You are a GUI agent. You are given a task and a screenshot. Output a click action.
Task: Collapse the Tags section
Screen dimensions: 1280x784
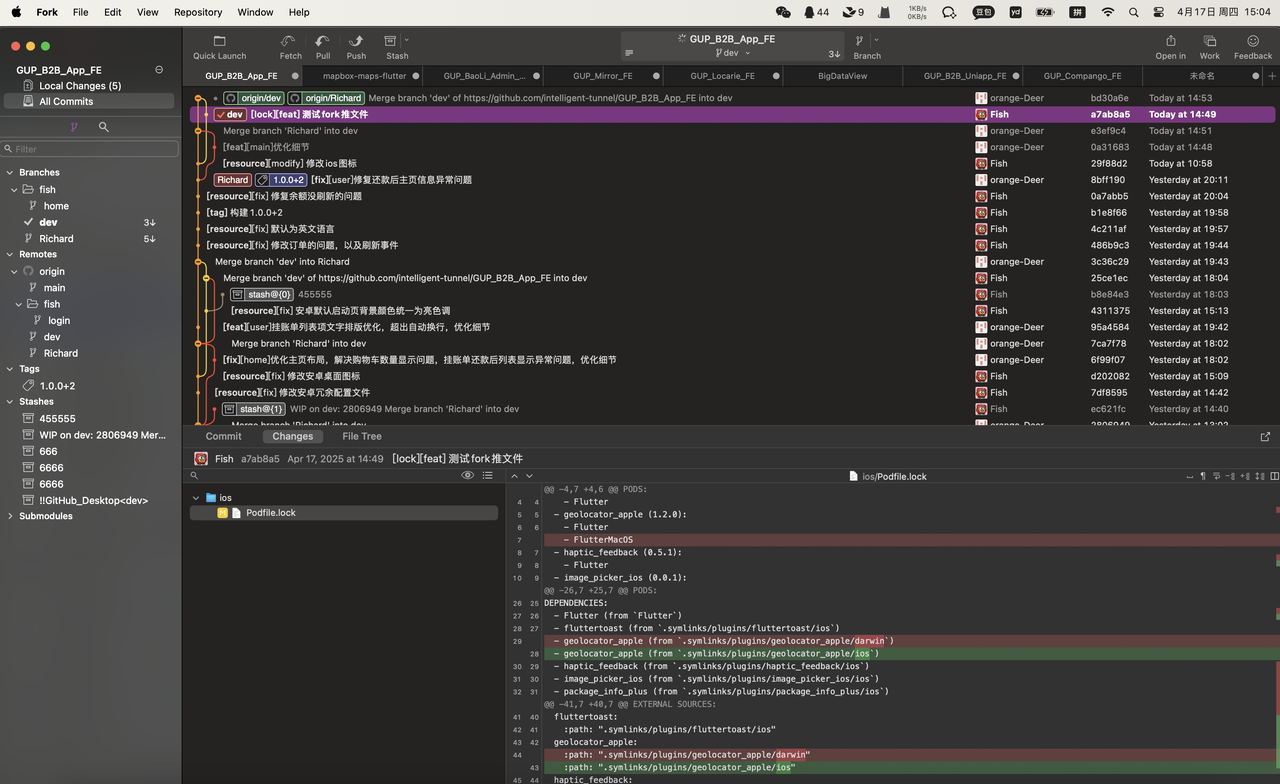pos(10,369)
